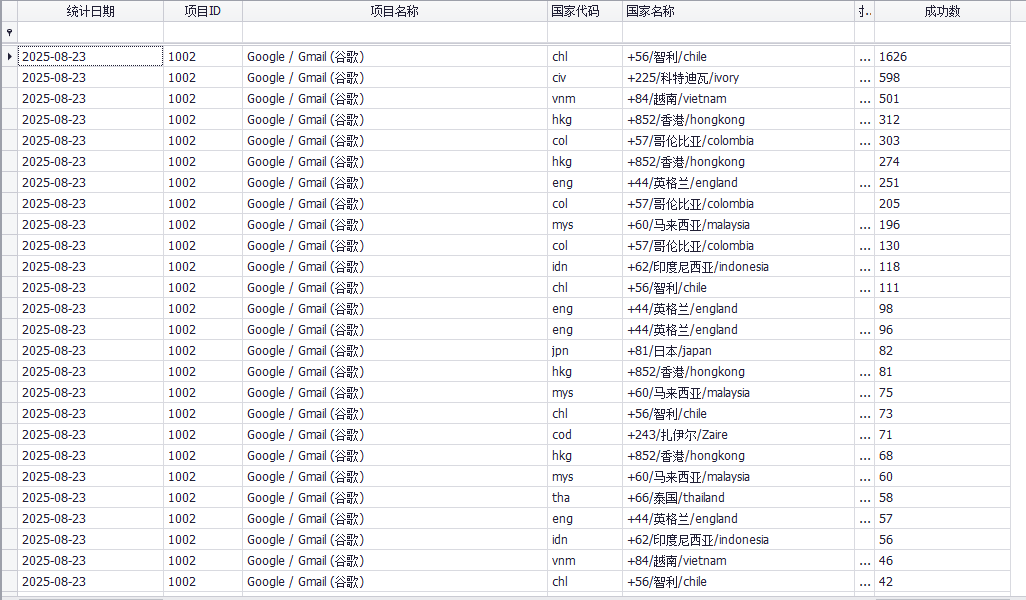This screenshot has width=1026, height=600.
Task: Click +44/英格兰/england in the 98 row
Action: 738,309
